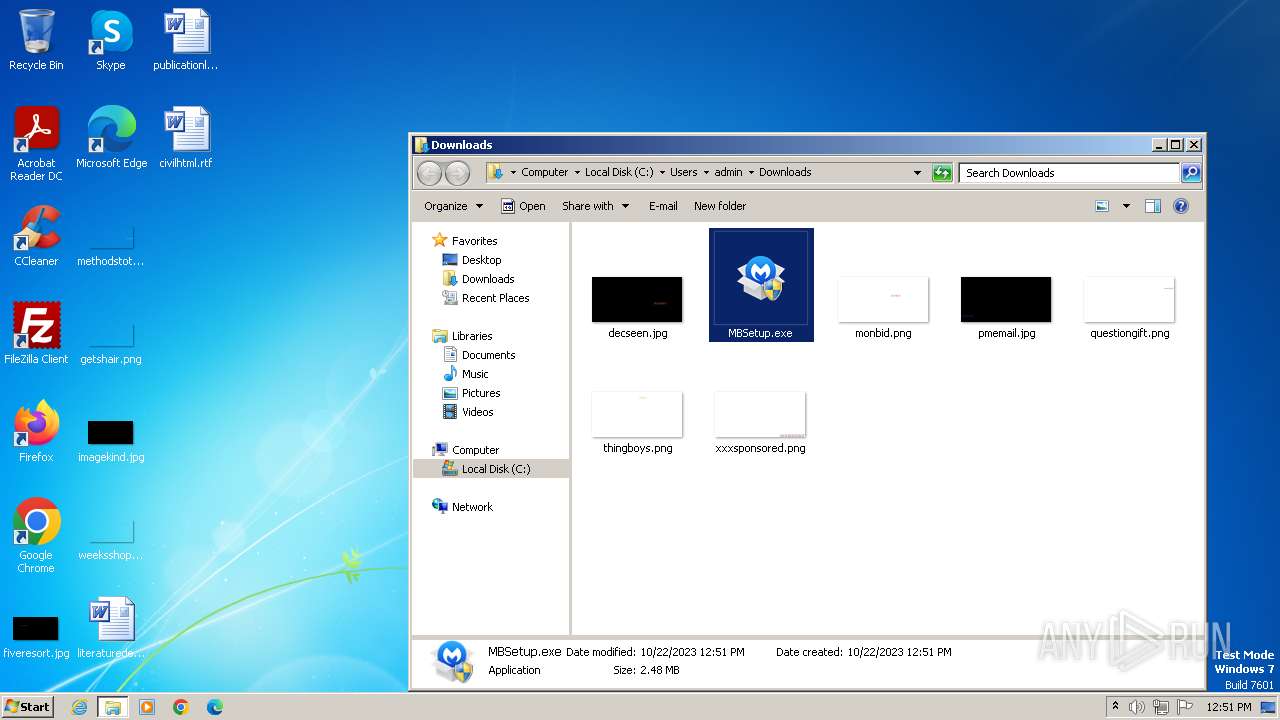Select methodstot desktop file
Viewport: 1280px width, 720px height.
tap(110, 246)
